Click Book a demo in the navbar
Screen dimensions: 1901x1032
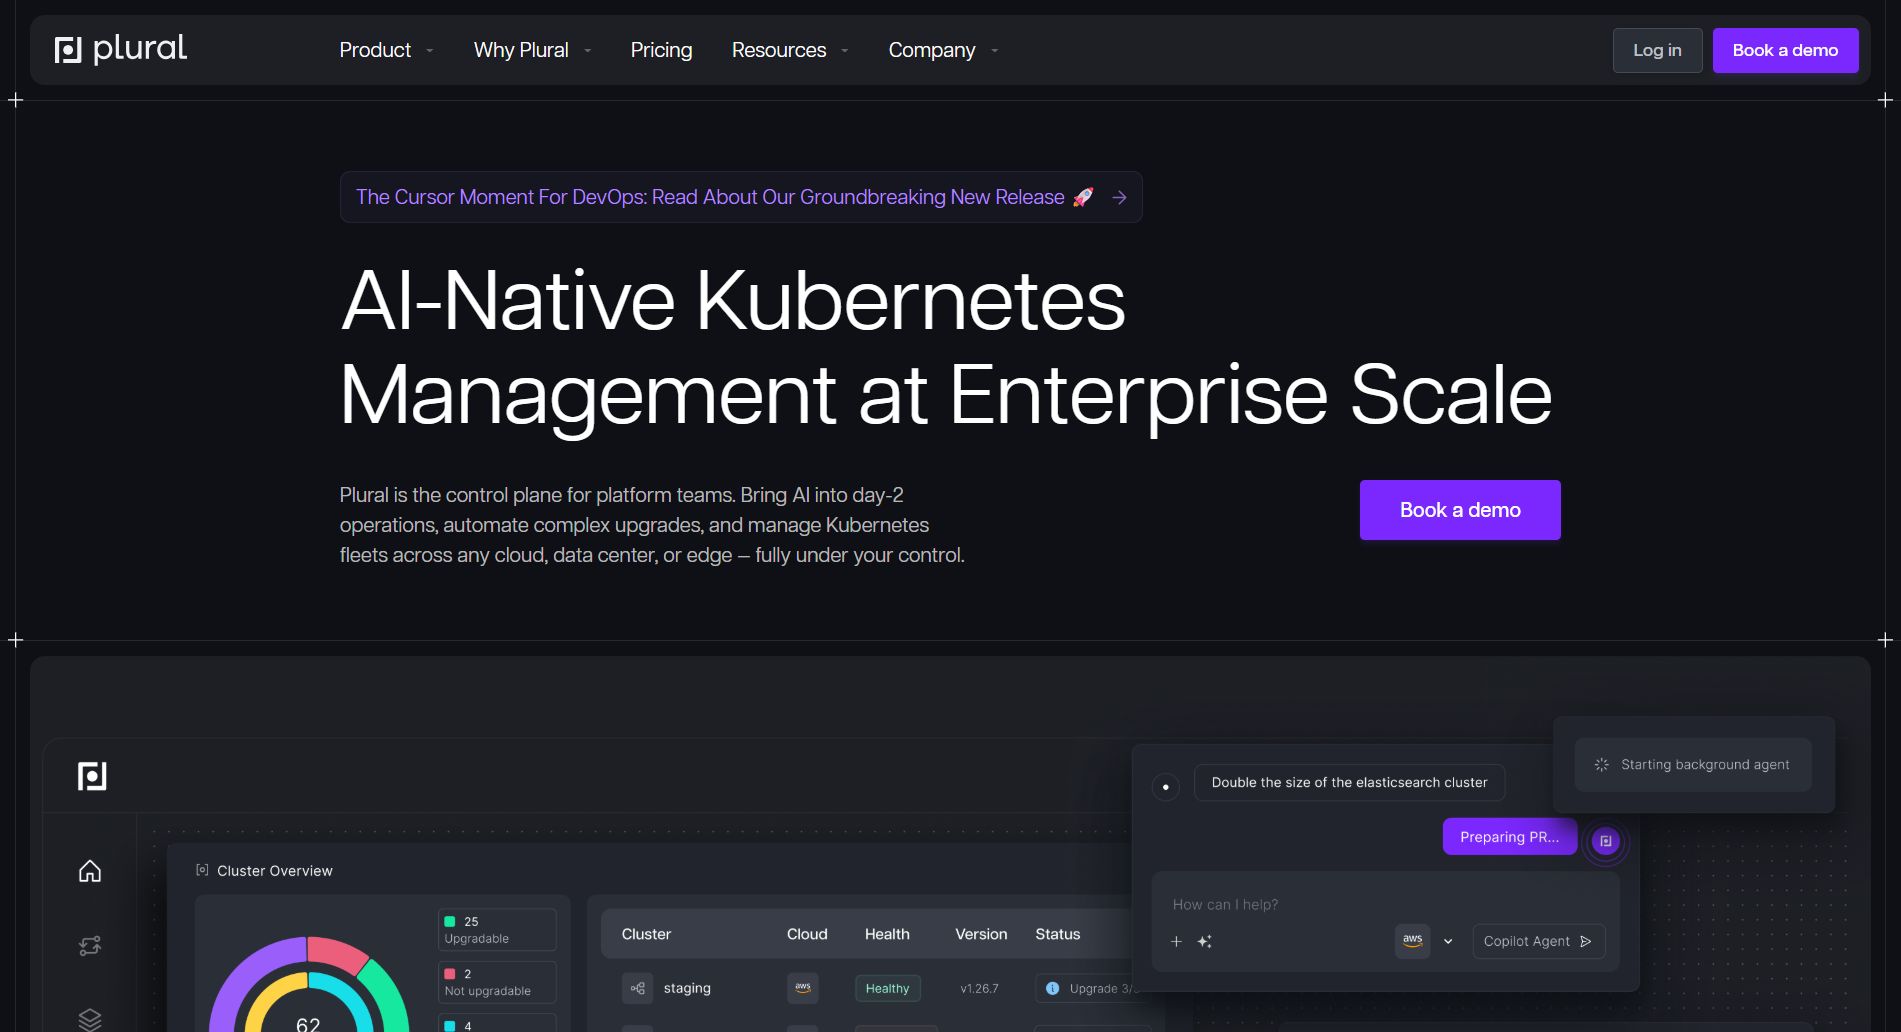(x=1785, y=50)
